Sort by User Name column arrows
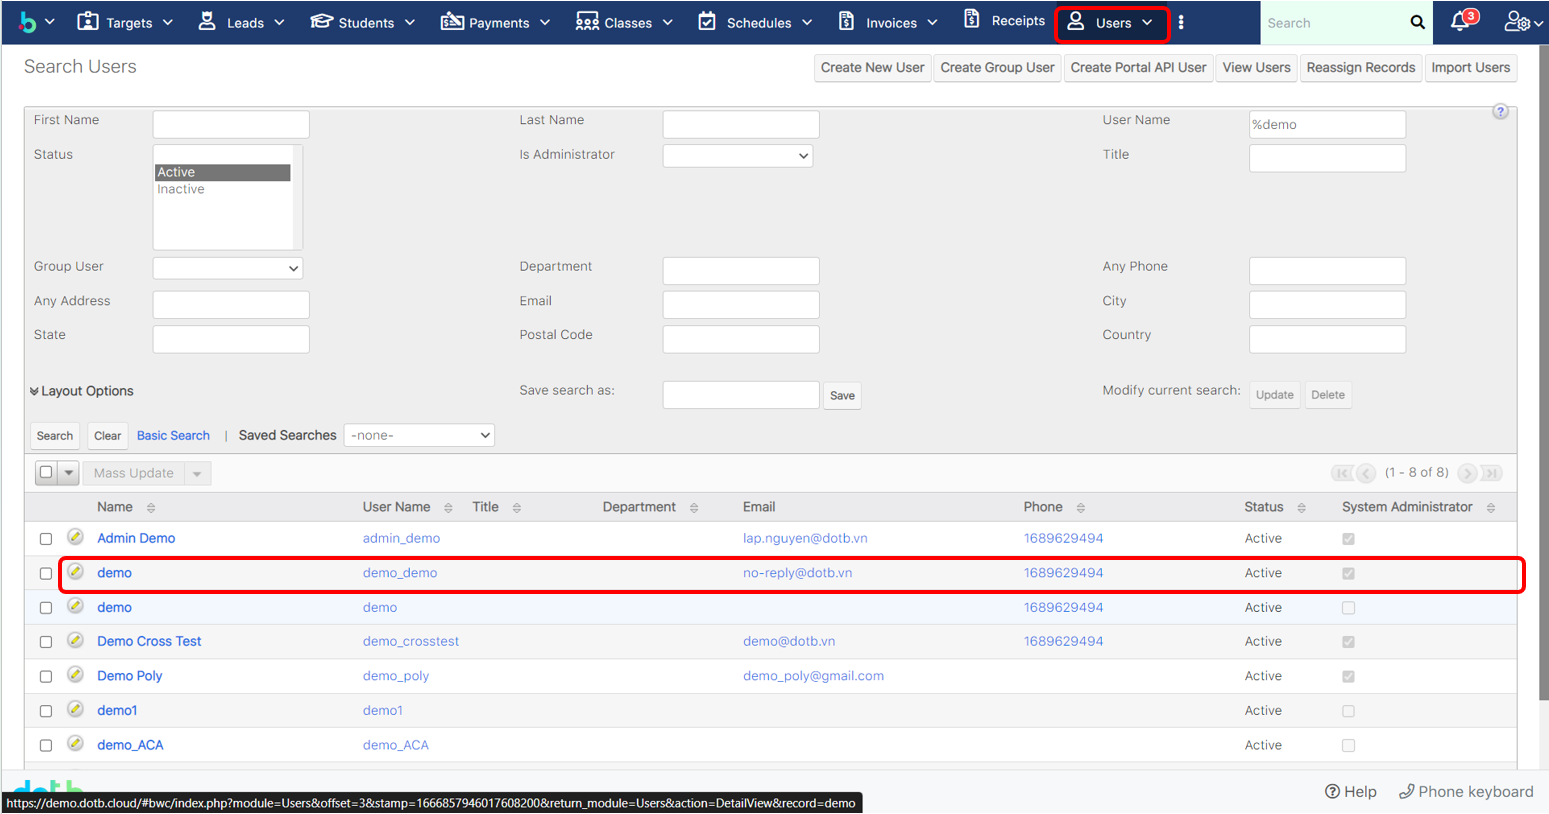 coord(448,508)
